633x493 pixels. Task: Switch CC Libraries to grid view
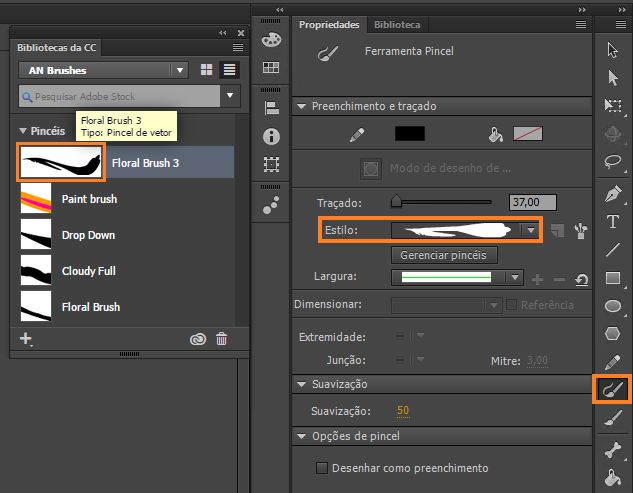(206, 70)
